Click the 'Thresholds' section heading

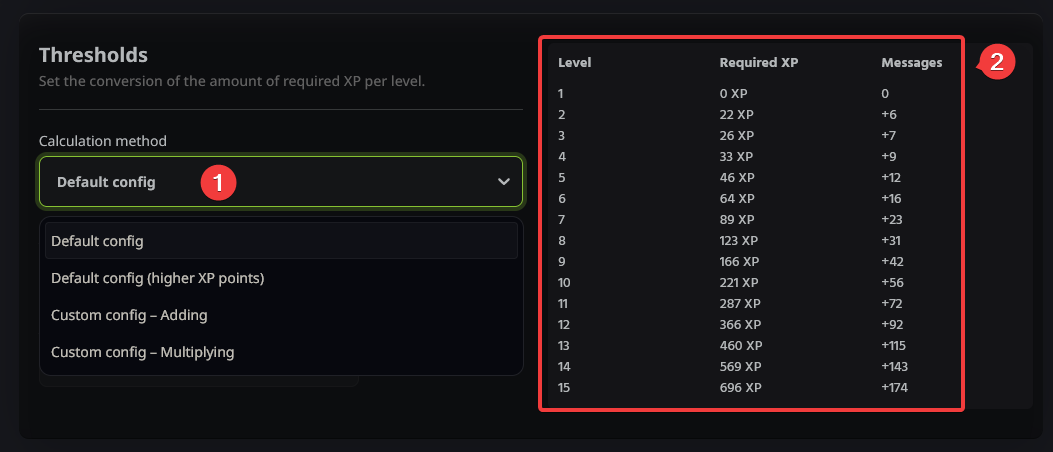(93, 54)
